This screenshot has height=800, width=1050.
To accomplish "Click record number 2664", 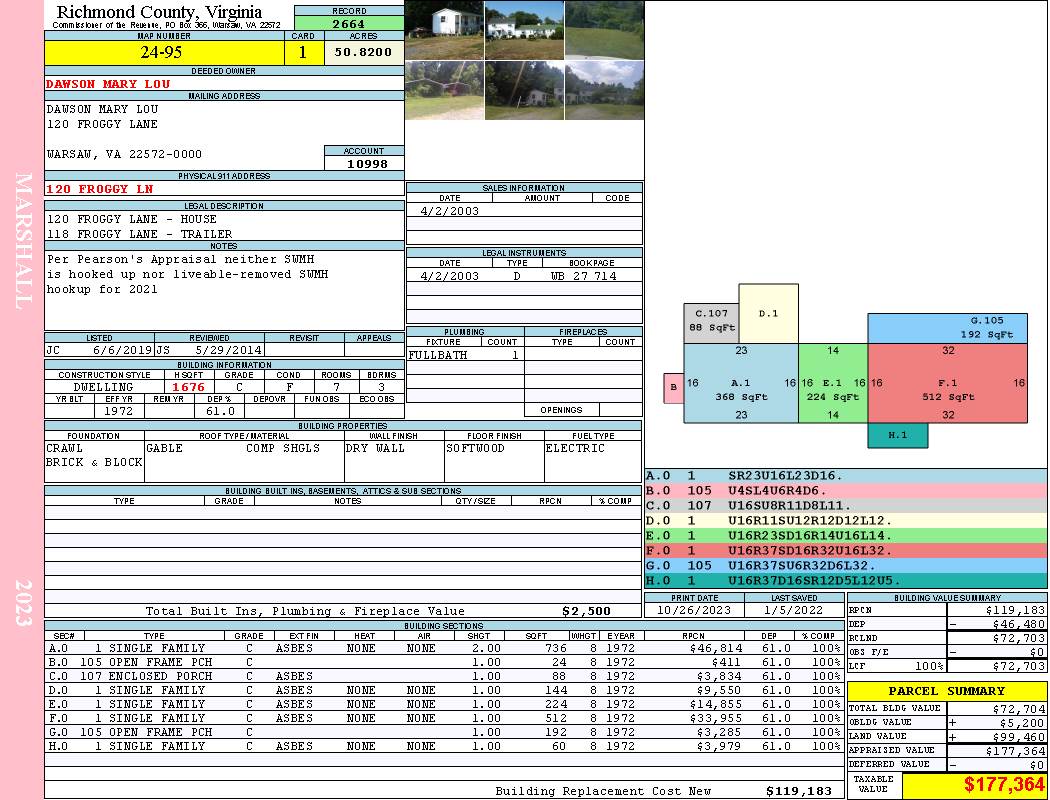I will [349, 24].
